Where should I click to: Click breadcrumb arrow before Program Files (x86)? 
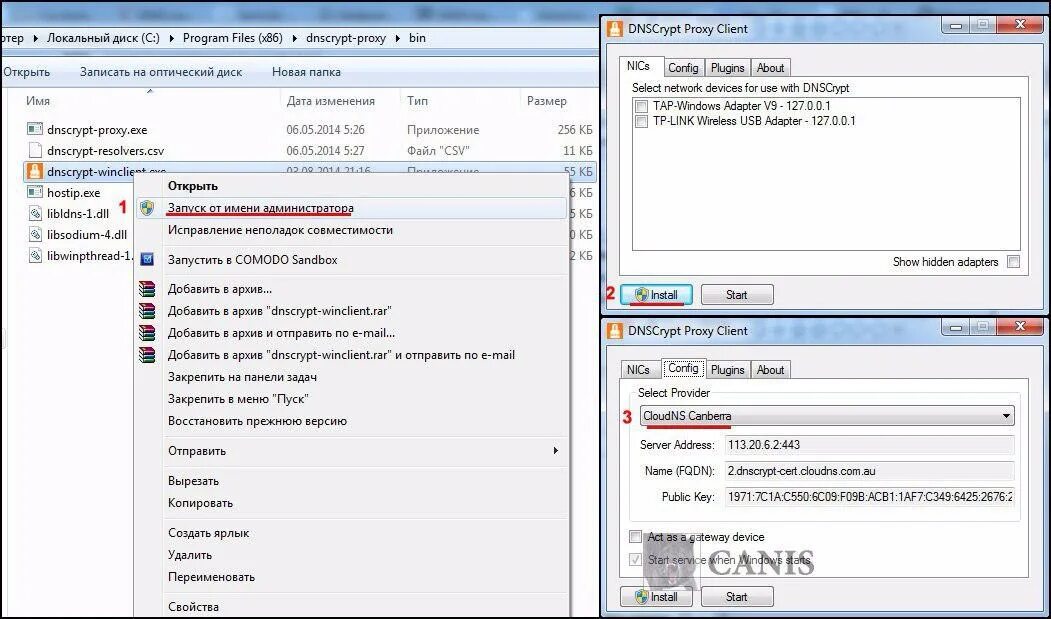(x=172, y=38)
